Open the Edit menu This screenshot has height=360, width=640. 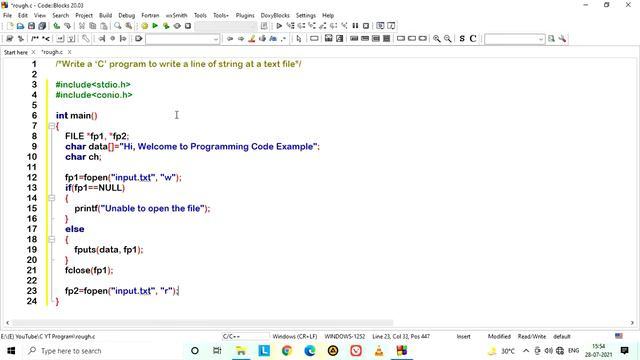(23, 16)
